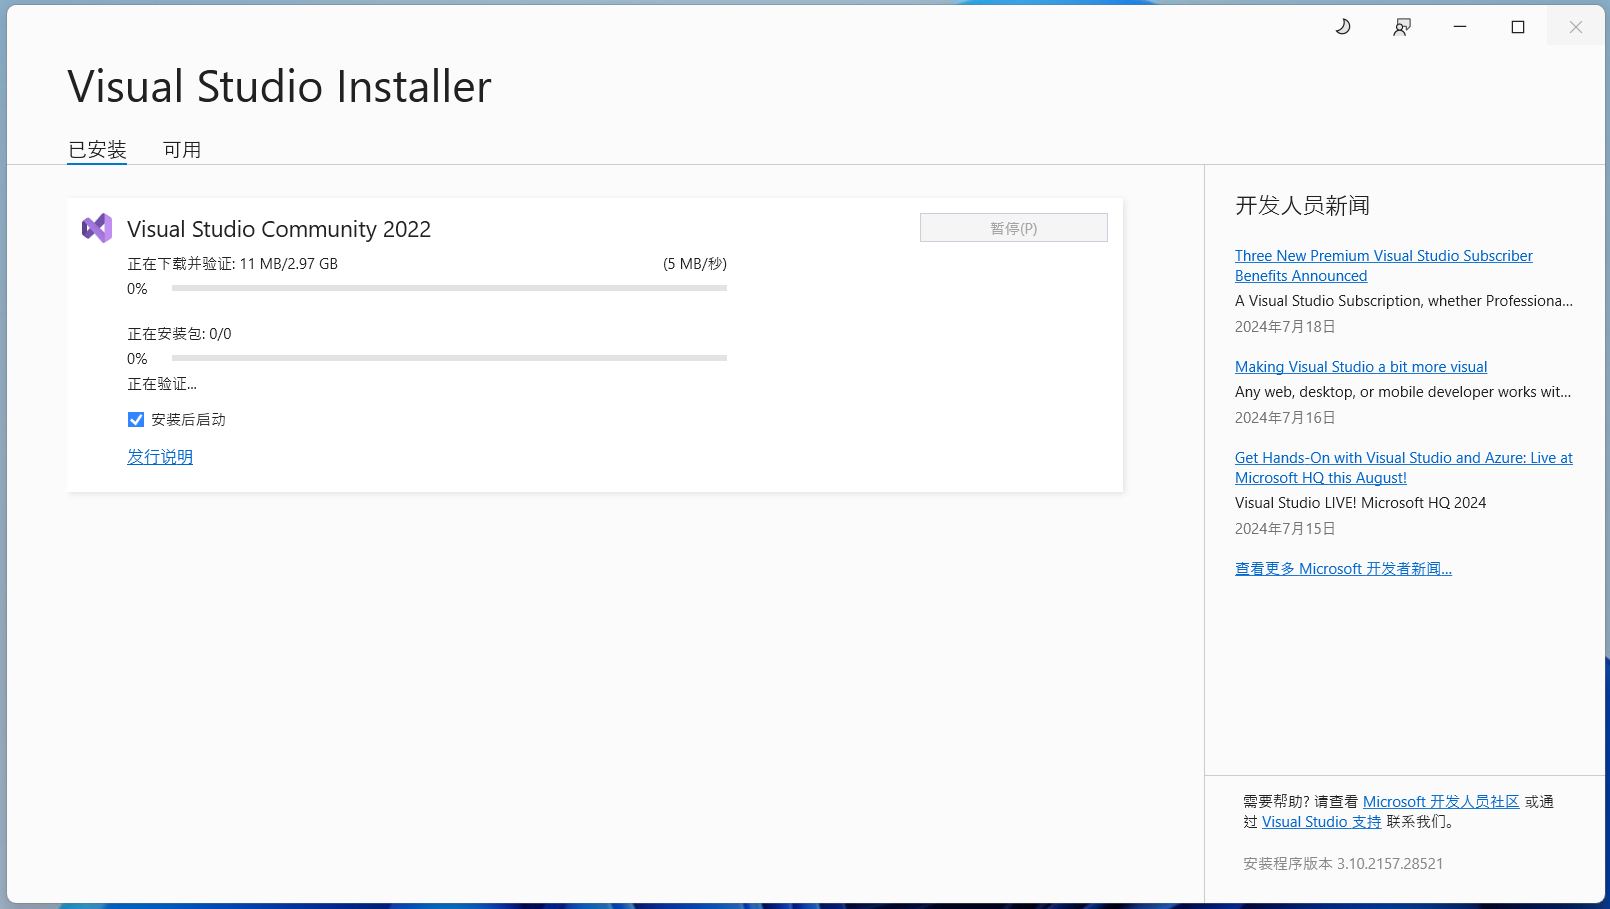Click the download progress bar
1610x909 pixels.
point(449,288)
